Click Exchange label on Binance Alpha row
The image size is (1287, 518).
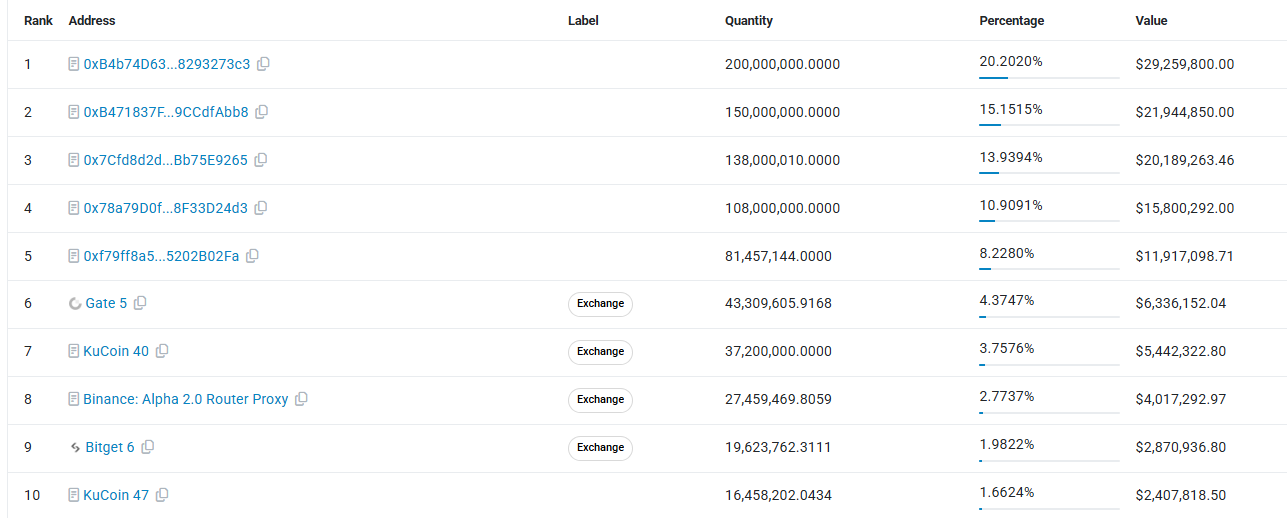tap(600, 399)
